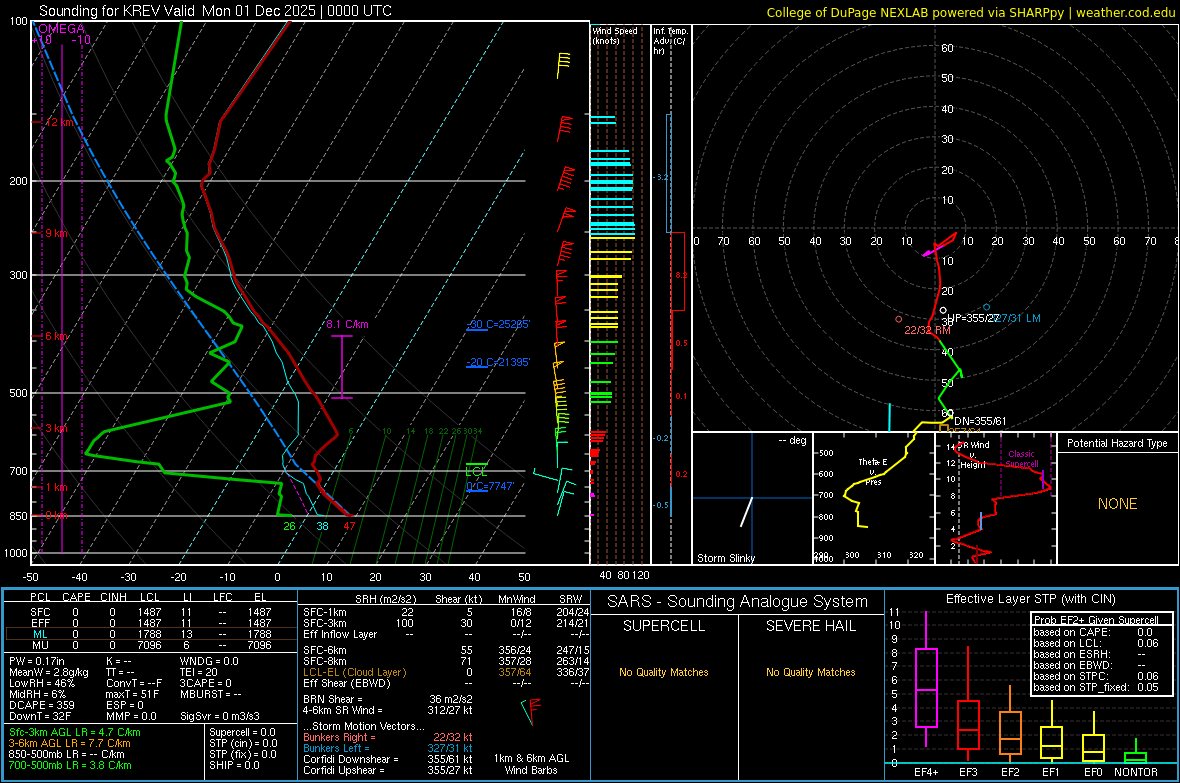Click the Bunkers Left = 327/31 kt entry
The image size is (1180, 783).
point(388,748)
